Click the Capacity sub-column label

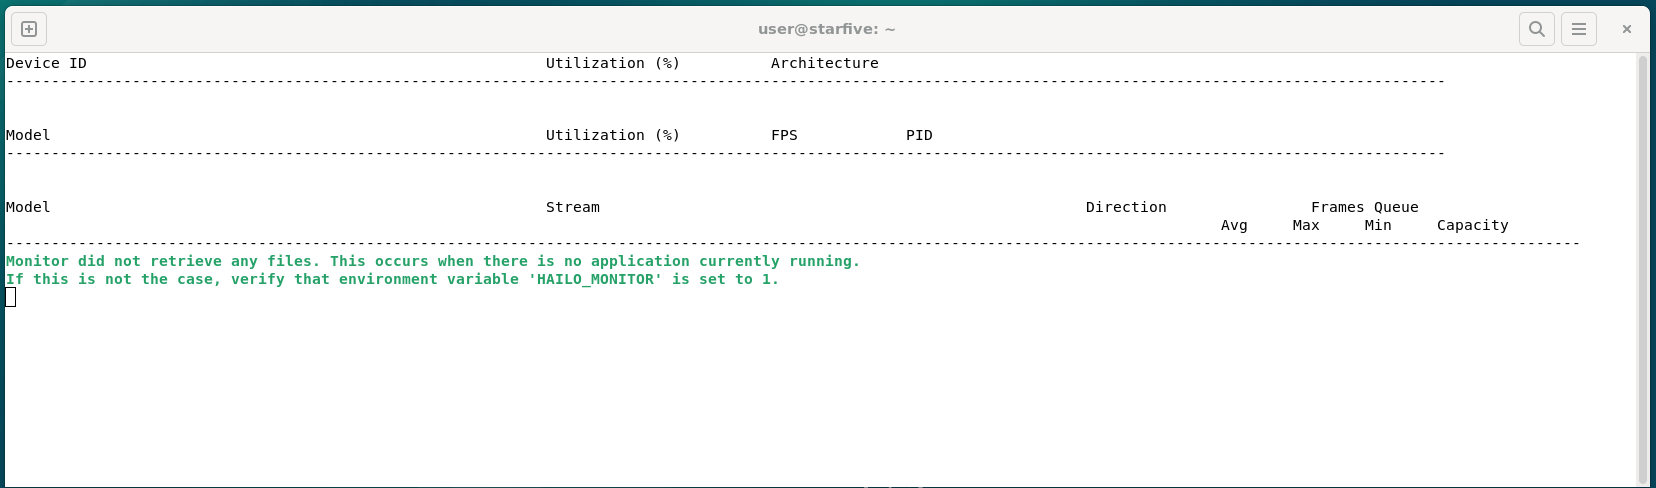tap(1472, 225)
